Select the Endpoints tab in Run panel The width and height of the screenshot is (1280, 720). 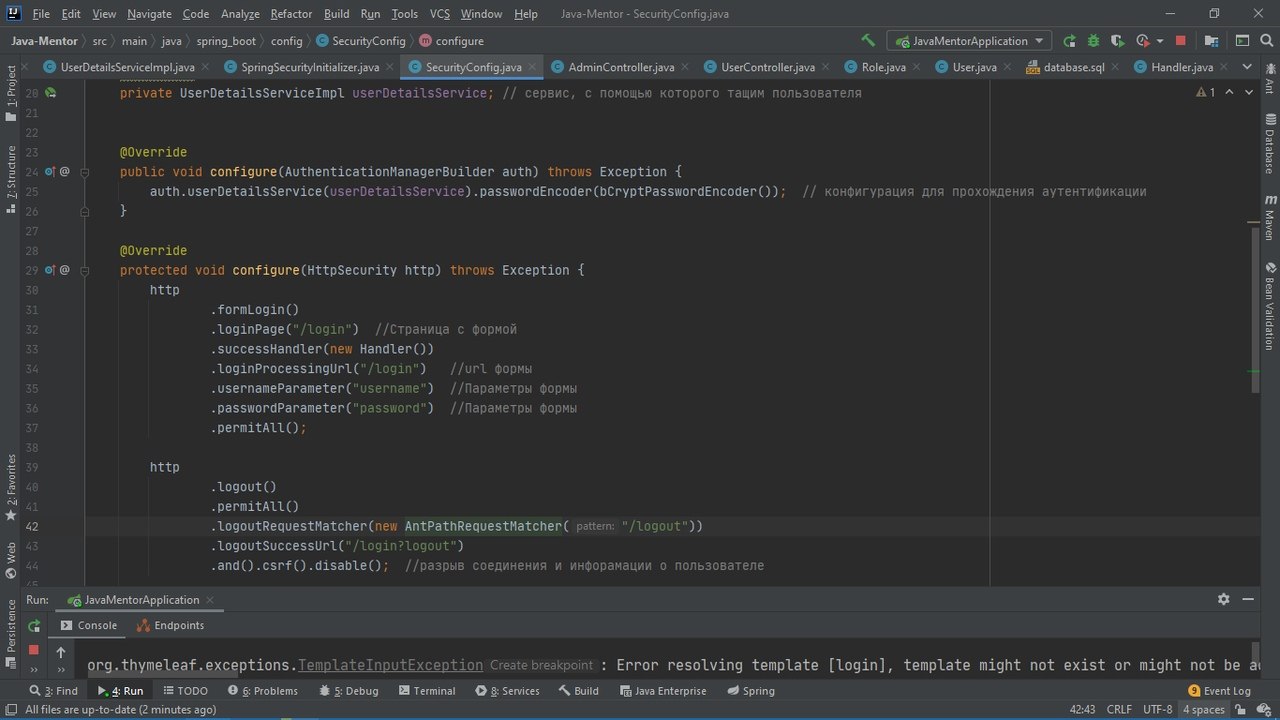click(170, 625)
